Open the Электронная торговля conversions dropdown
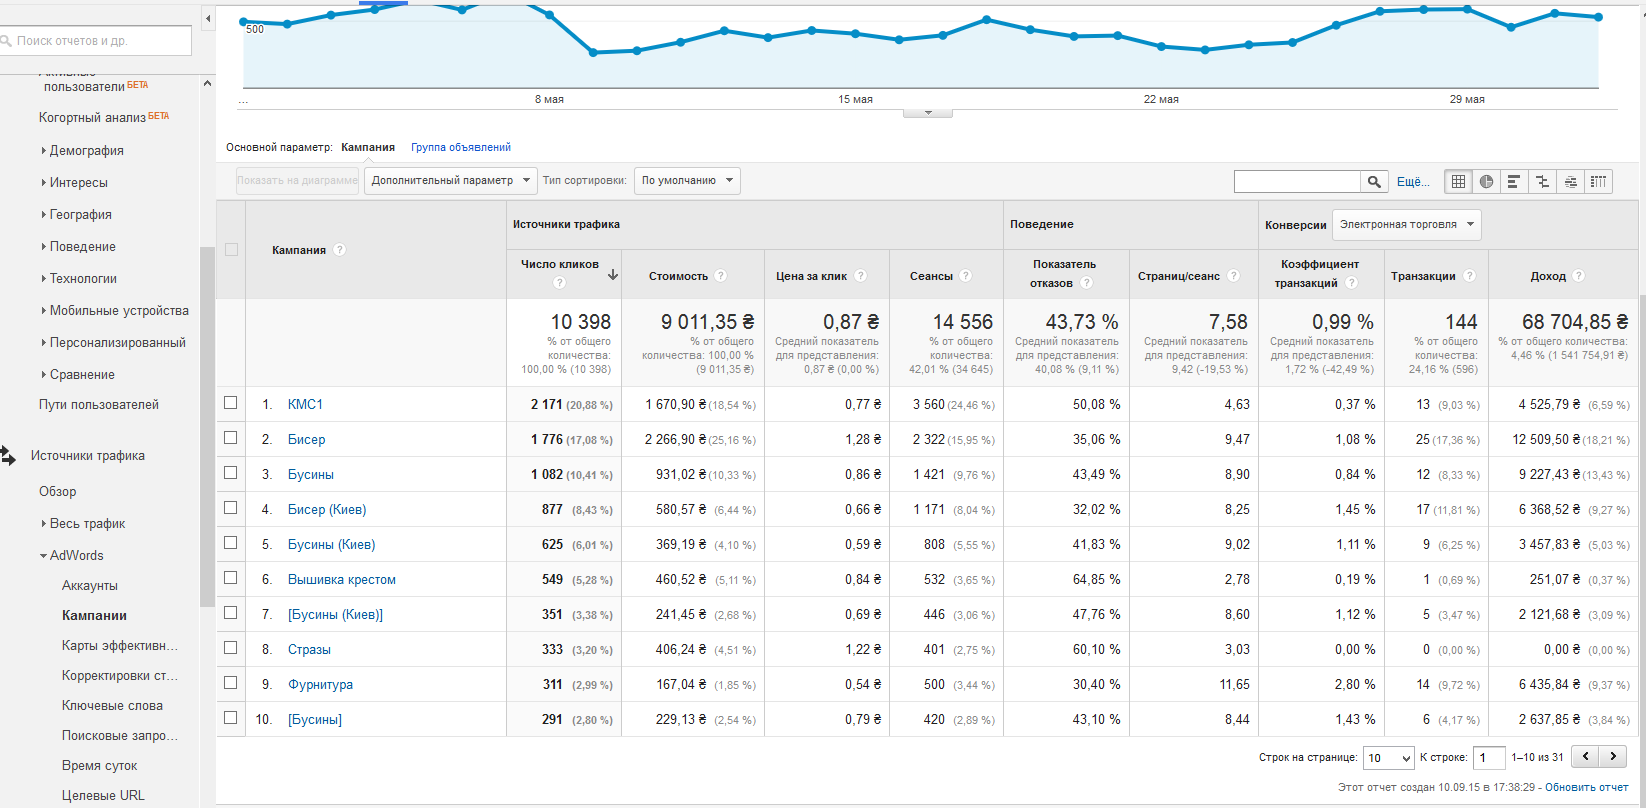The width and height of the screenshot is (1646, 808). 1406,225
